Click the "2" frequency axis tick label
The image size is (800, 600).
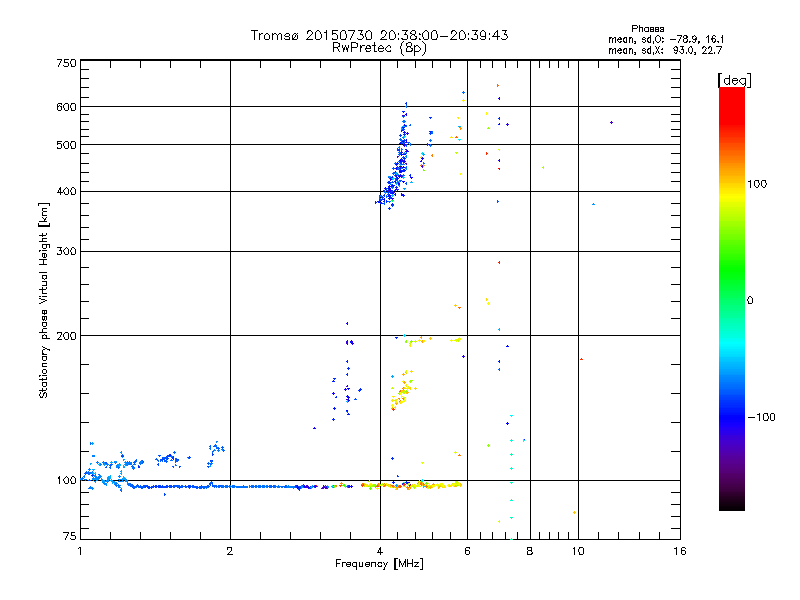[230, 551]
